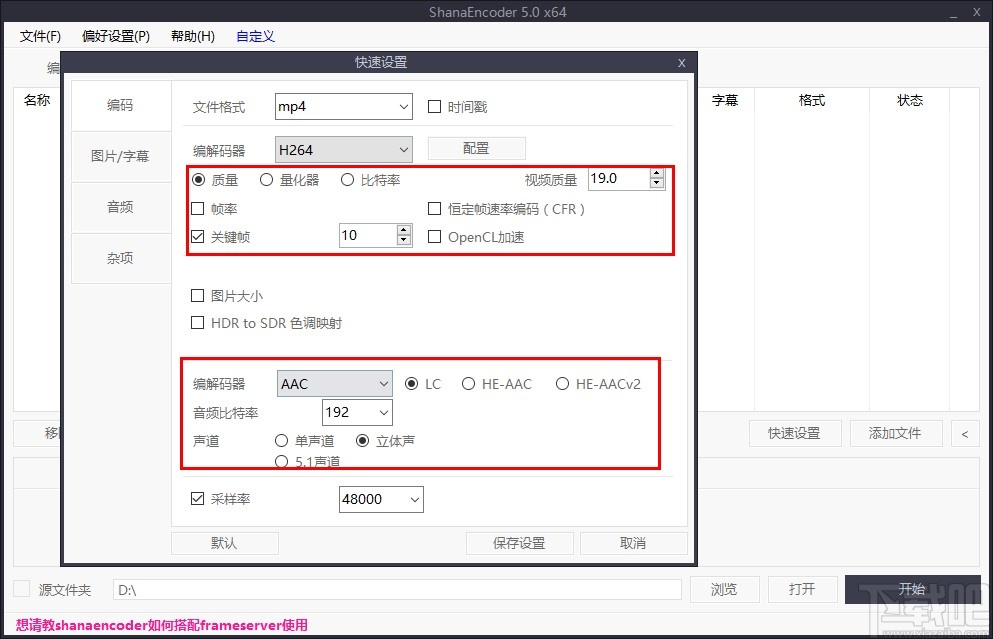The height and width of the screenshot is (639, 993).
Task: Select the 质量 radio button
Action: (199, 180)
